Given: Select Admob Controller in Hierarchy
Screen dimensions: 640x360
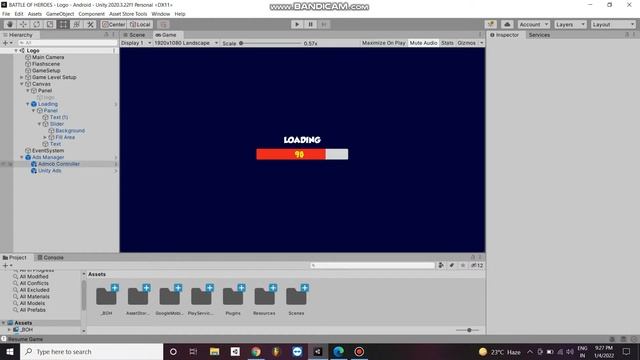Looking at the screenshot, I should pos(59,164).
